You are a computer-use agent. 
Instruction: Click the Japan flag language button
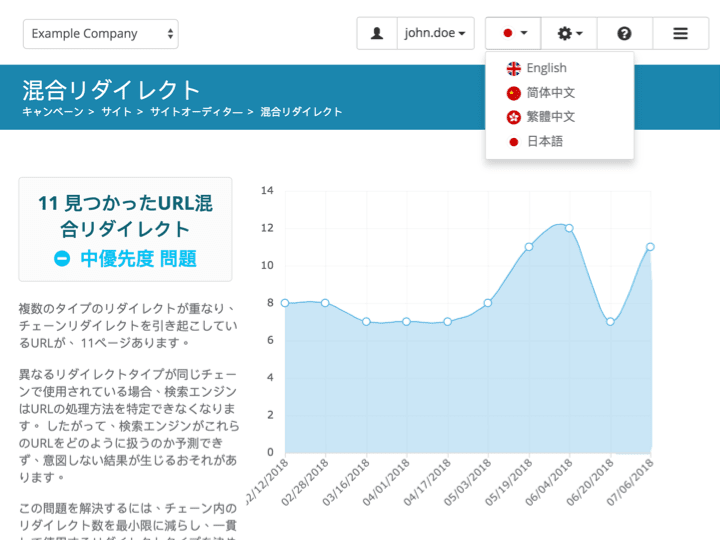pos(514,33)
